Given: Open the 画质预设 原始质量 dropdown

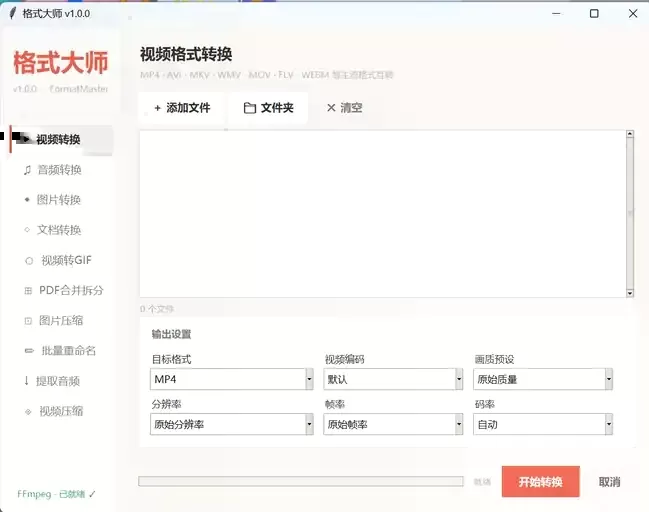Looking at the screenshot, I should (543, 379).
